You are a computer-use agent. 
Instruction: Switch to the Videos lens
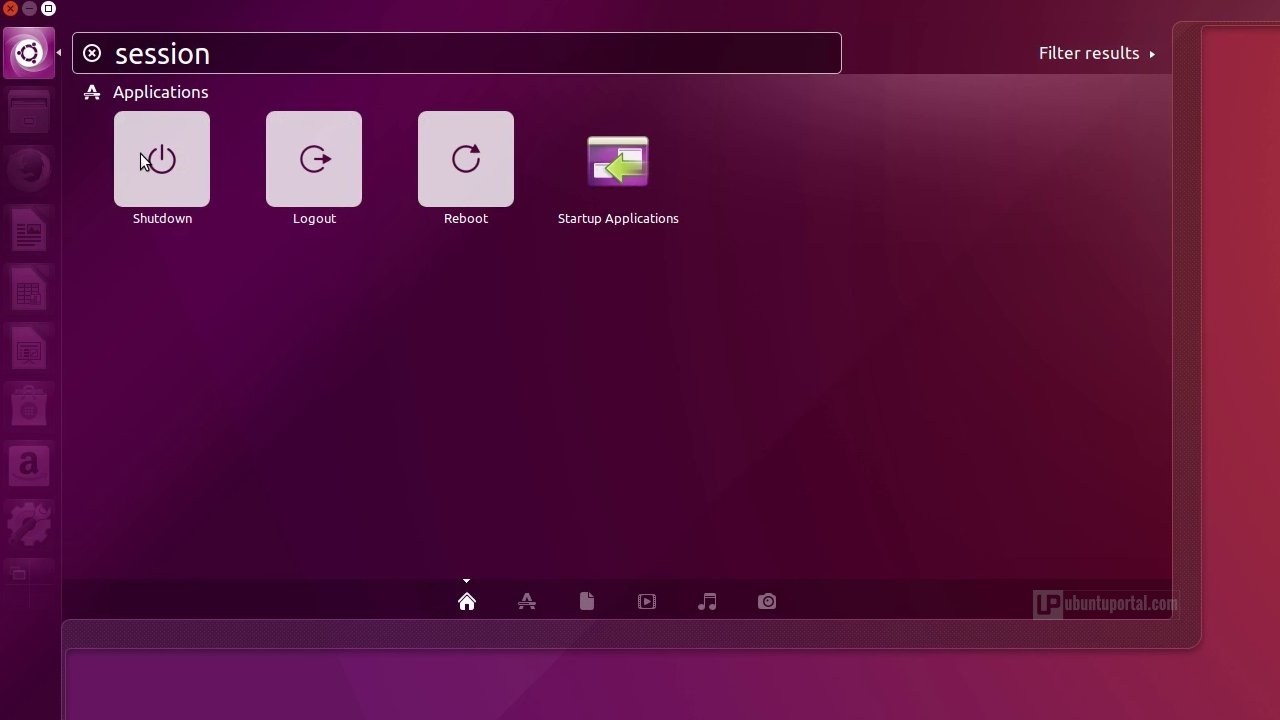click(x=647, y=601)
